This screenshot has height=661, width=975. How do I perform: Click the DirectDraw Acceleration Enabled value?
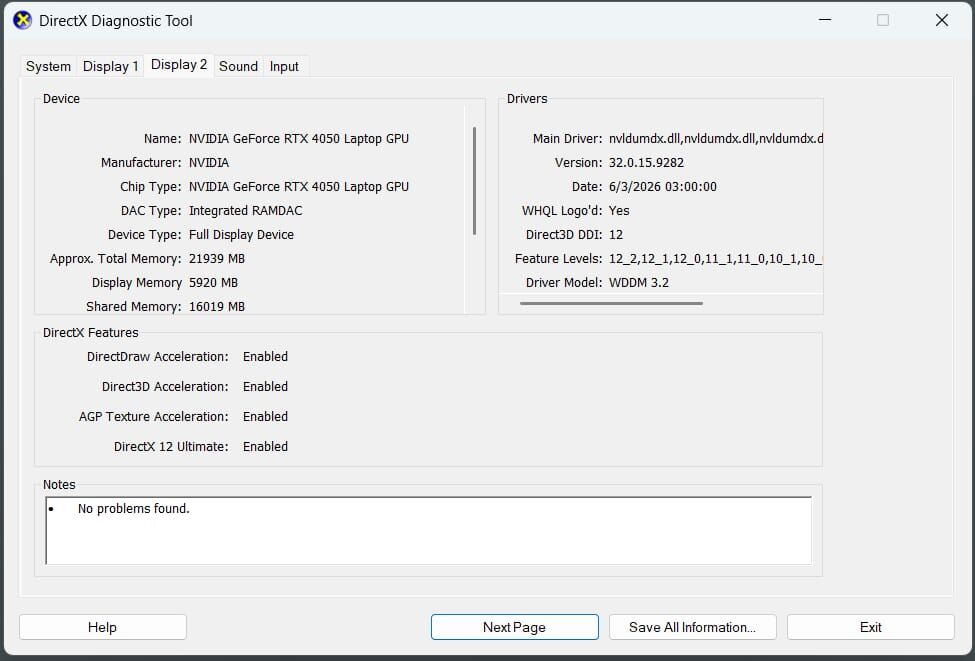tap(266, 357)
